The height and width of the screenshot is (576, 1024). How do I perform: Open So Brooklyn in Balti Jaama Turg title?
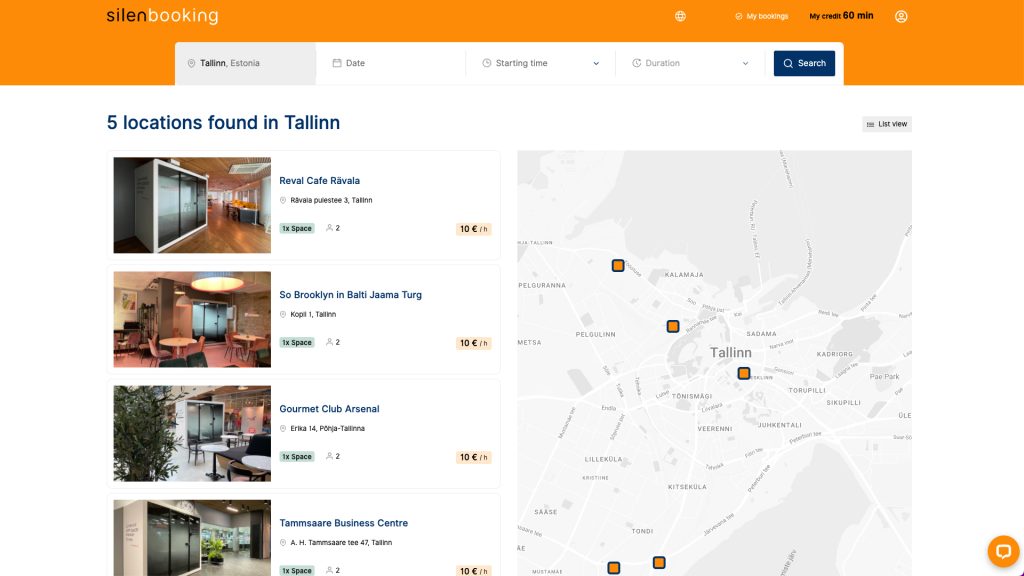click(x=351, y=295)
